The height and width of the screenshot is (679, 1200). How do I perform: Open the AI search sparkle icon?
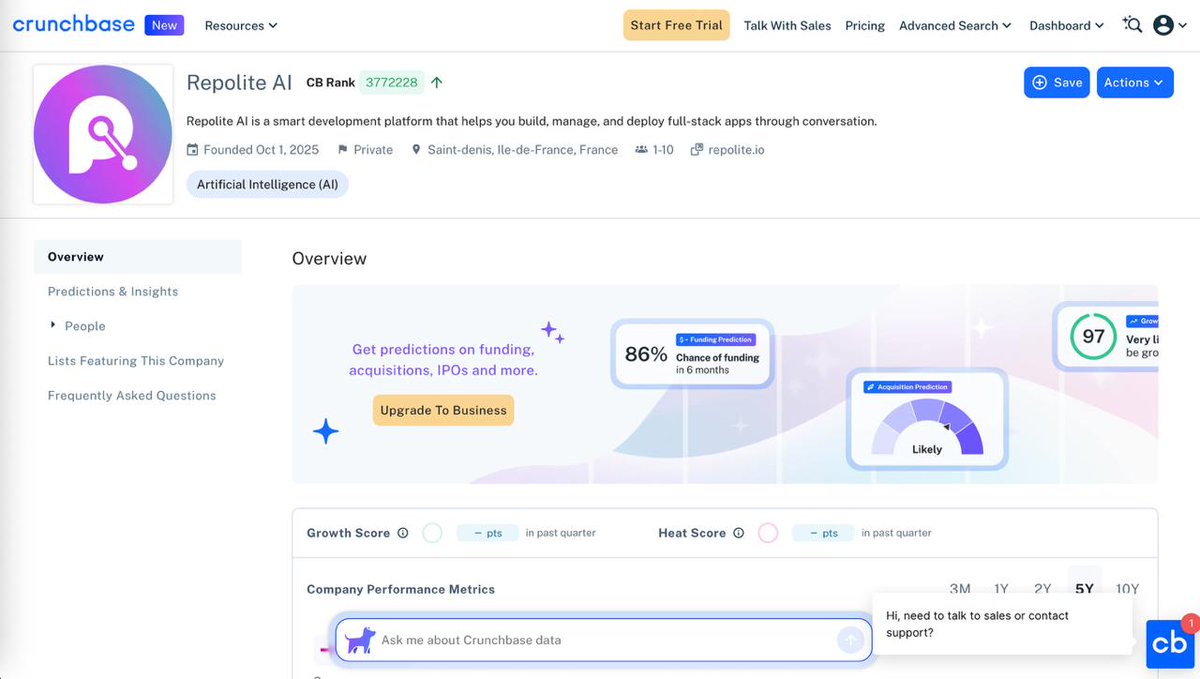point(1132,25)
